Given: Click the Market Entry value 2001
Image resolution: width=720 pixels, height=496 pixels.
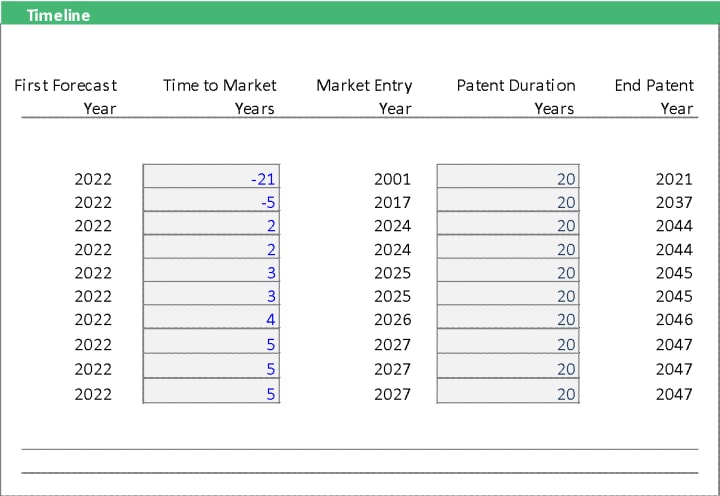Looking at the screenshot, I should pyautogui.click(x=392, y=179).
